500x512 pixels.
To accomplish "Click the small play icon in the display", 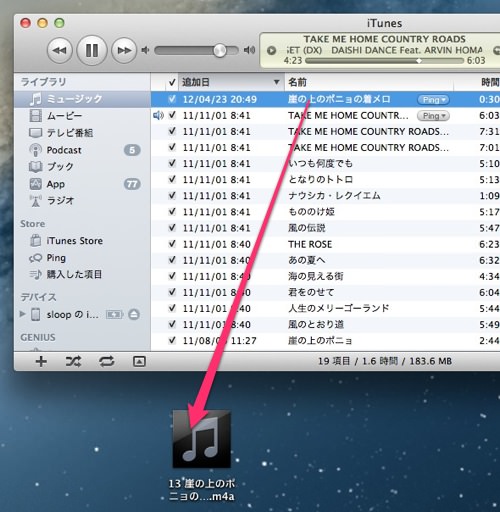I will coord(272,50).
